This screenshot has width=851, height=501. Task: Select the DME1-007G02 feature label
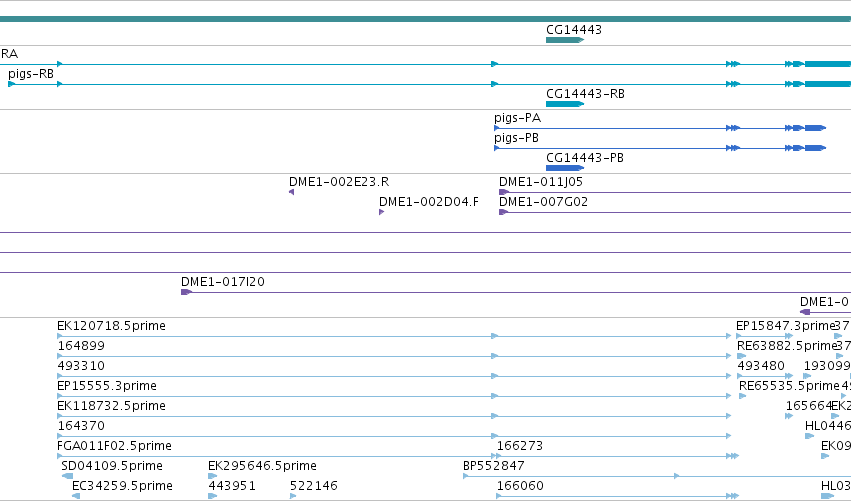[543, 202]
